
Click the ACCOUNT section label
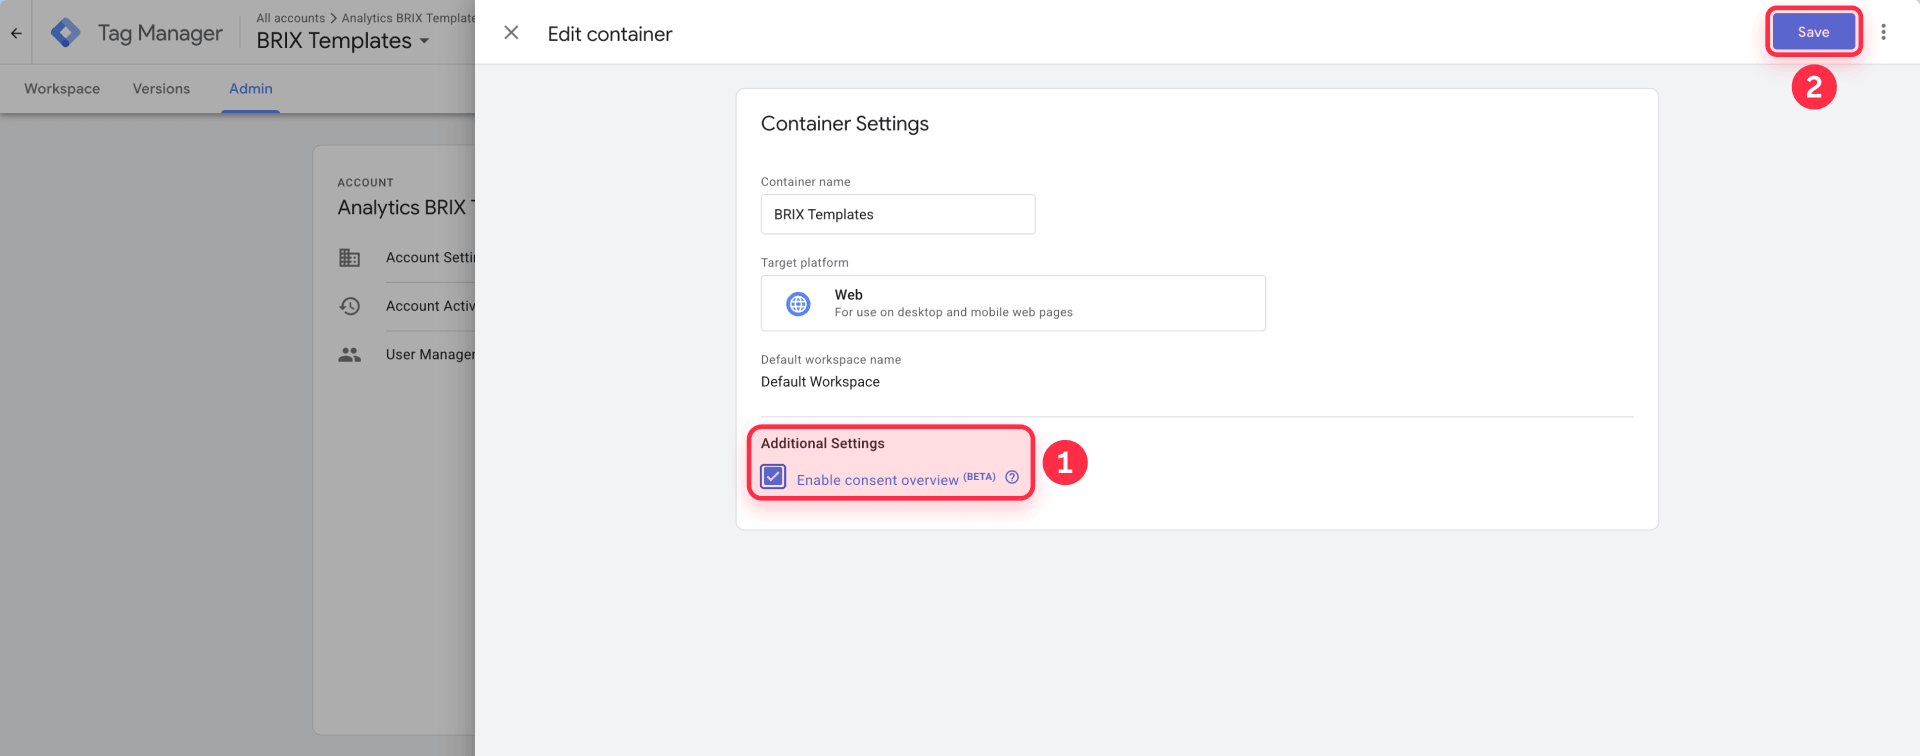coord(366,183)
